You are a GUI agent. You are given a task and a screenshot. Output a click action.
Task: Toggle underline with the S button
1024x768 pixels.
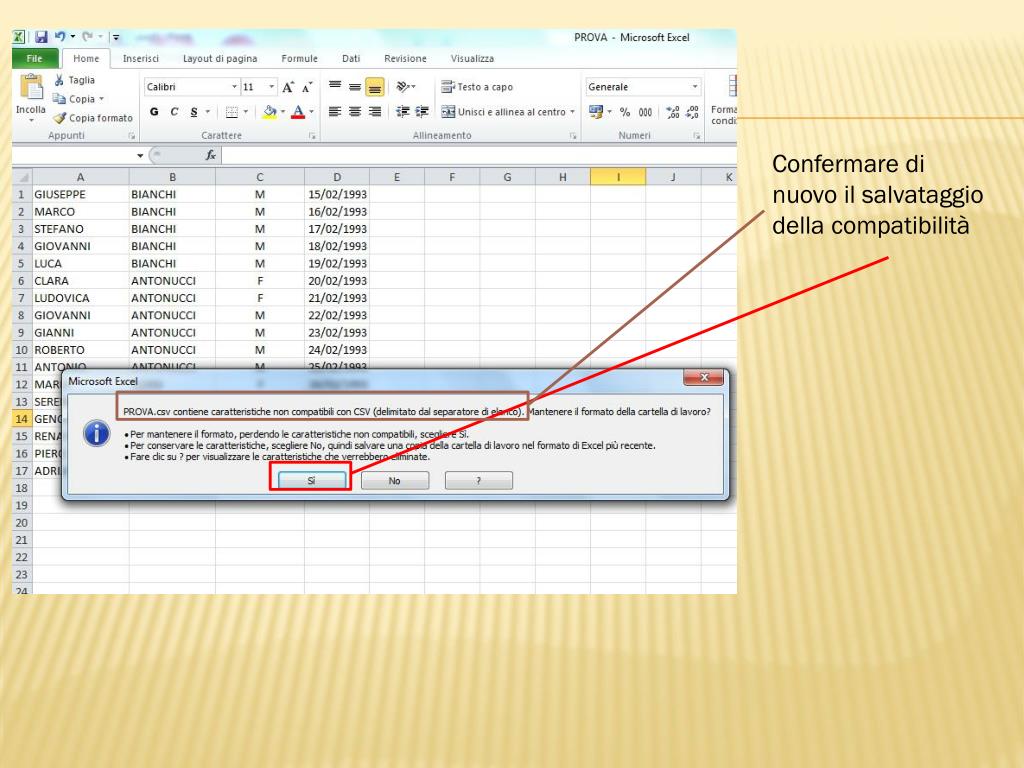[194, 112]
